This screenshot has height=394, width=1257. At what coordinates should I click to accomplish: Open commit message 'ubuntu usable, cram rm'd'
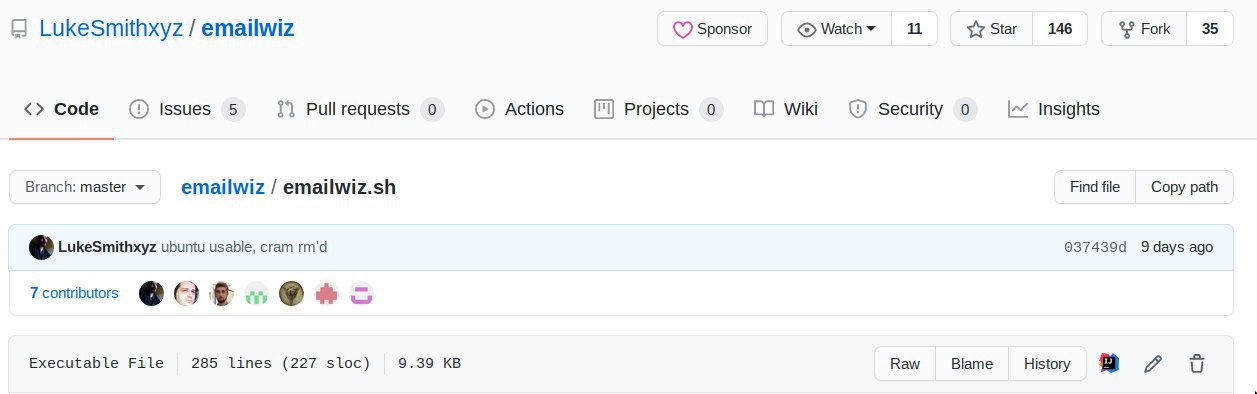(x=244, y=247)
